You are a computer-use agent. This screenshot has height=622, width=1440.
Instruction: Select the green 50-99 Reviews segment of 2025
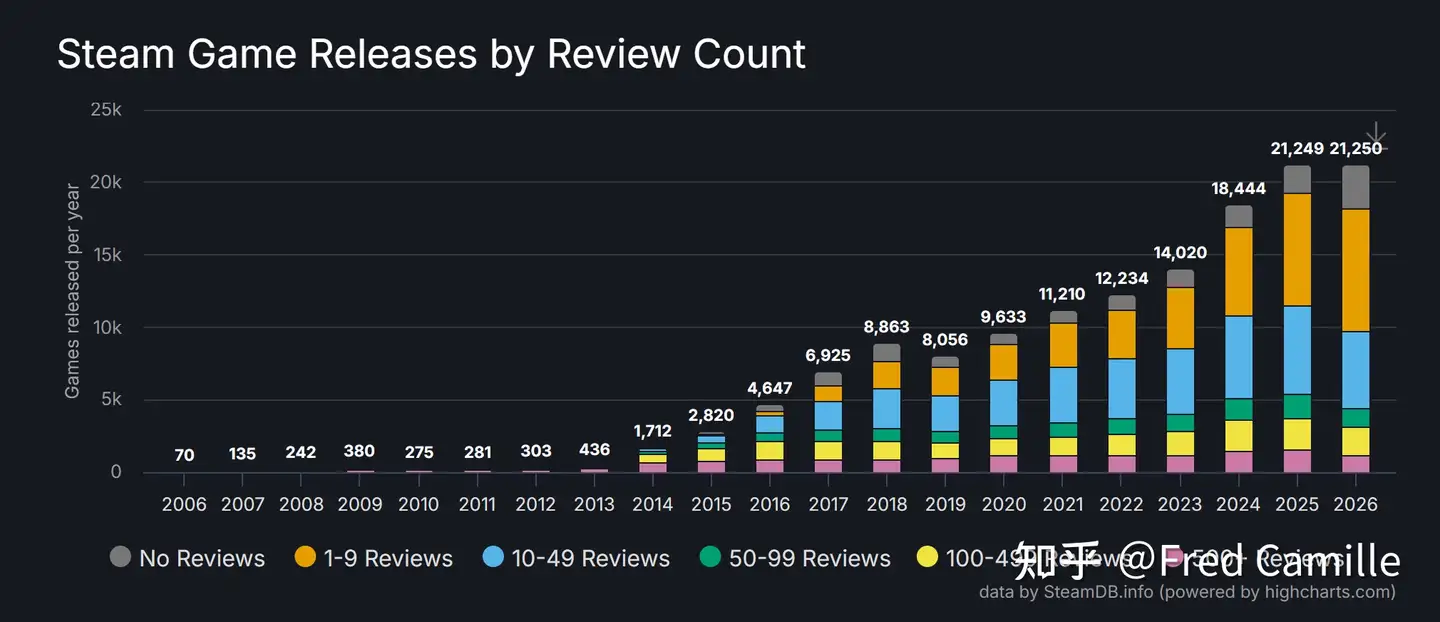[1297, 406]
